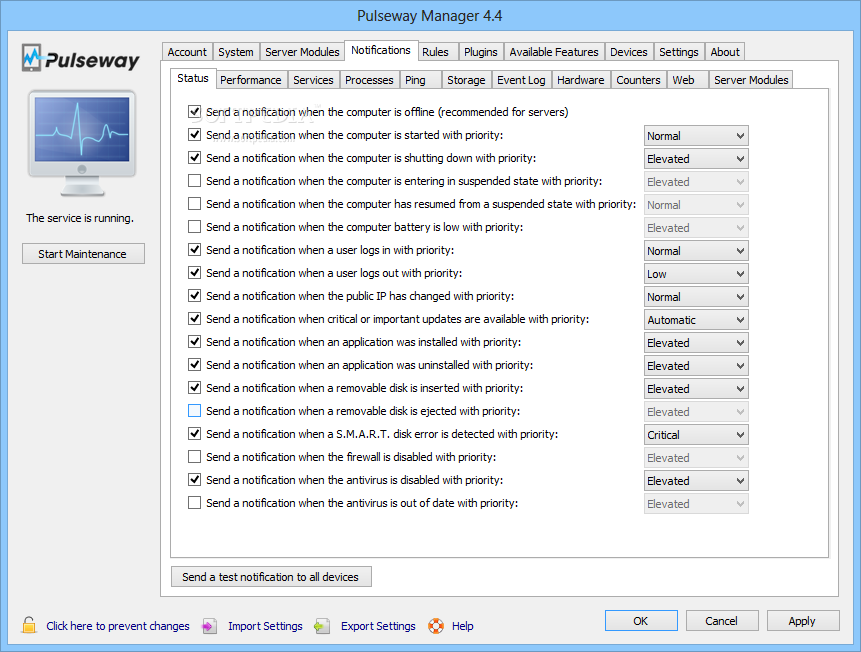The image size is (861, 652).
Task: Toggle antivirus disabled notification checkbox
Action: (x=194, y=480)
